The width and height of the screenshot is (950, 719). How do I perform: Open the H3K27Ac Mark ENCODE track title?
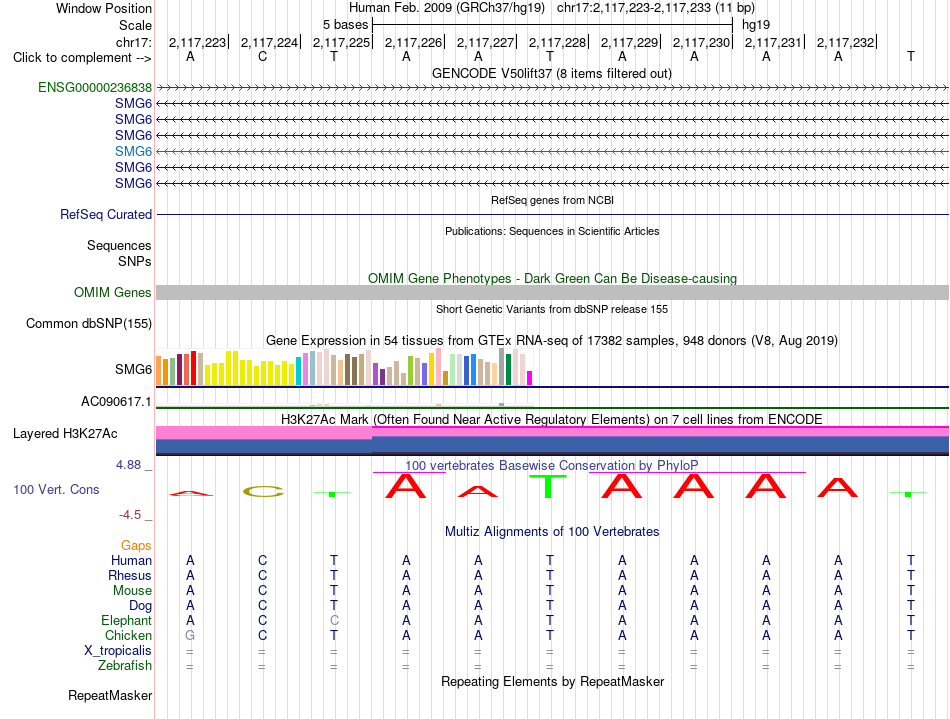point(552,420)
